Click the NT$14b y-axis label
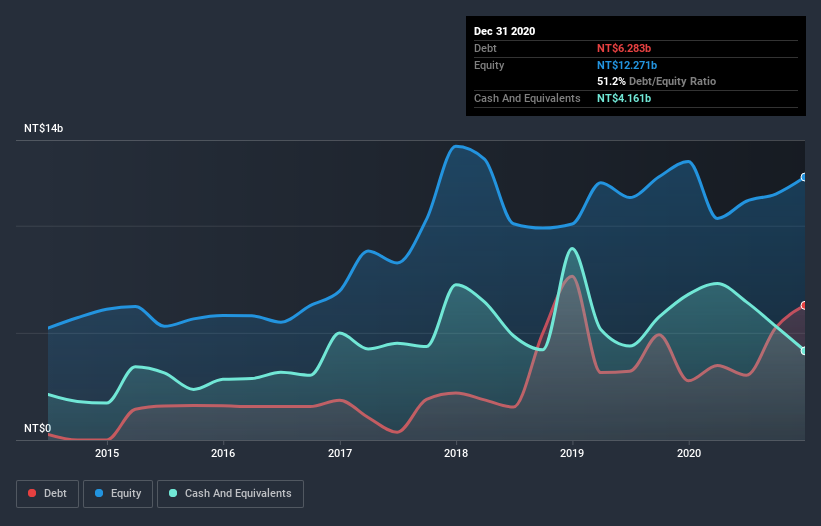 coord(43,128)
